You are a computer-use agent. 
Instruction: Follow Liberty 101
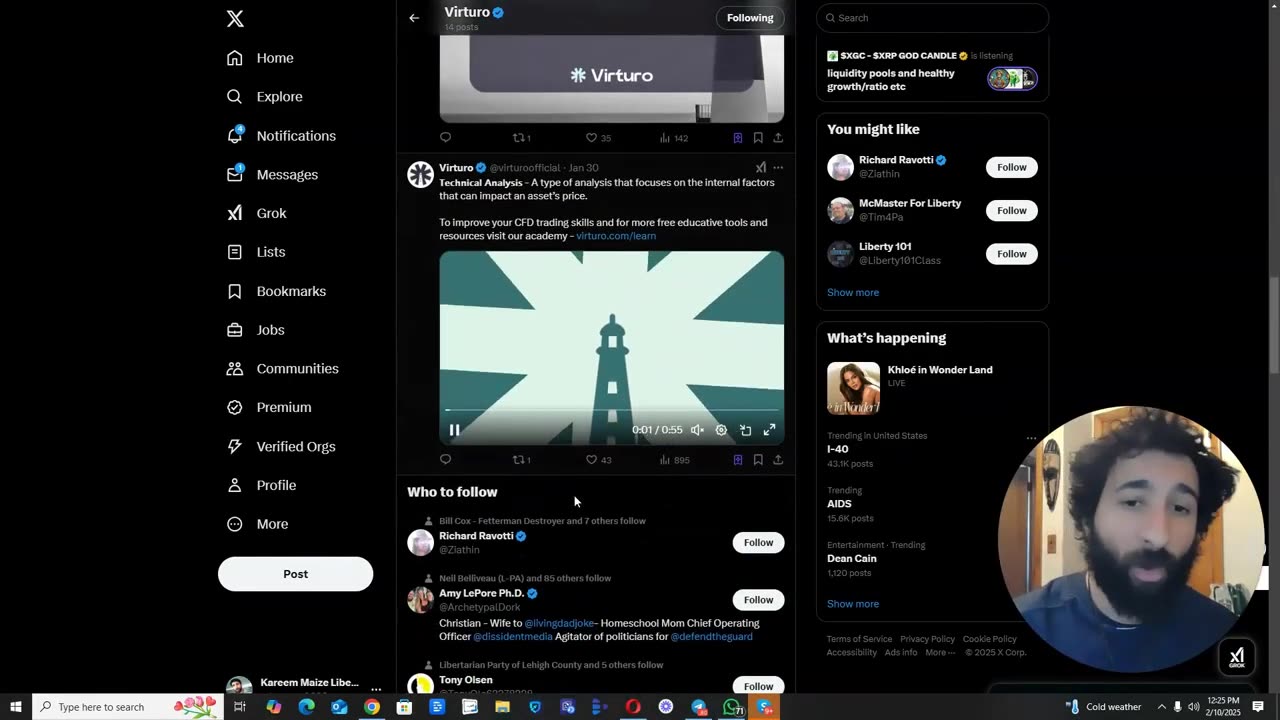pyautogui.click(x=1011, y=254)
